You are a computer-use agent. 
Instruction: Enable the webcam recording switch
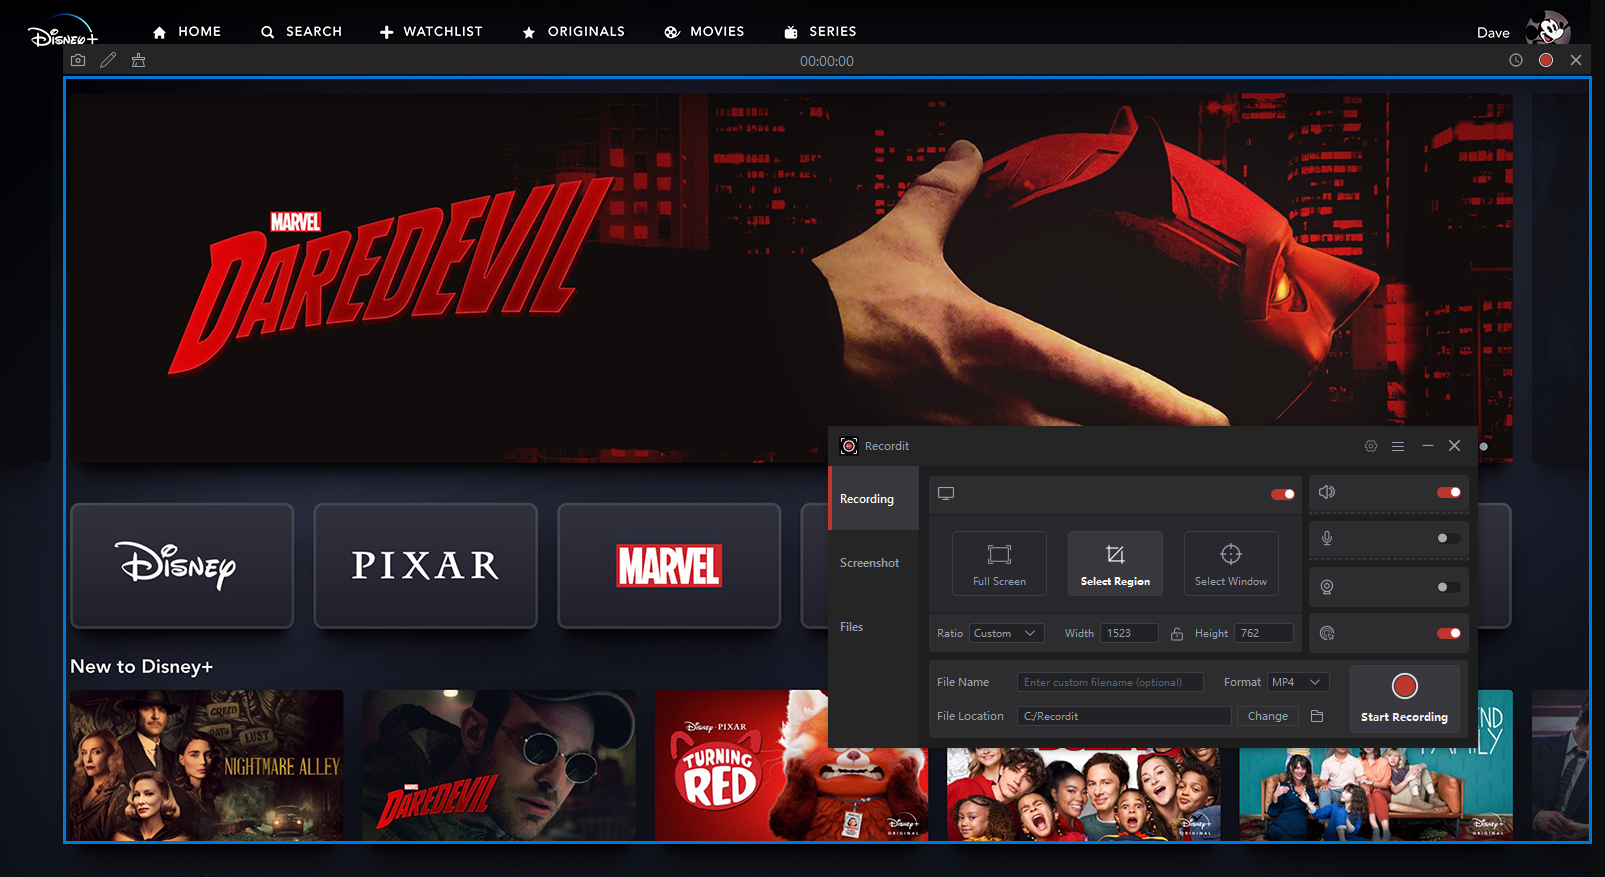point(1449,587)
